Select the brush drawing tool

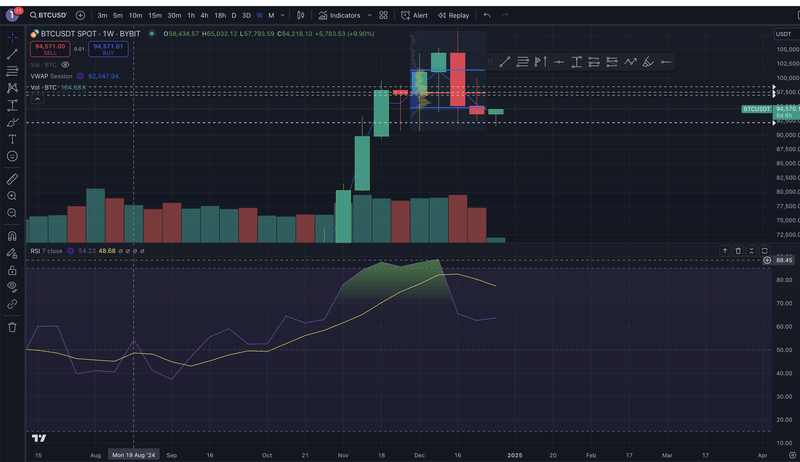point(12,122)
